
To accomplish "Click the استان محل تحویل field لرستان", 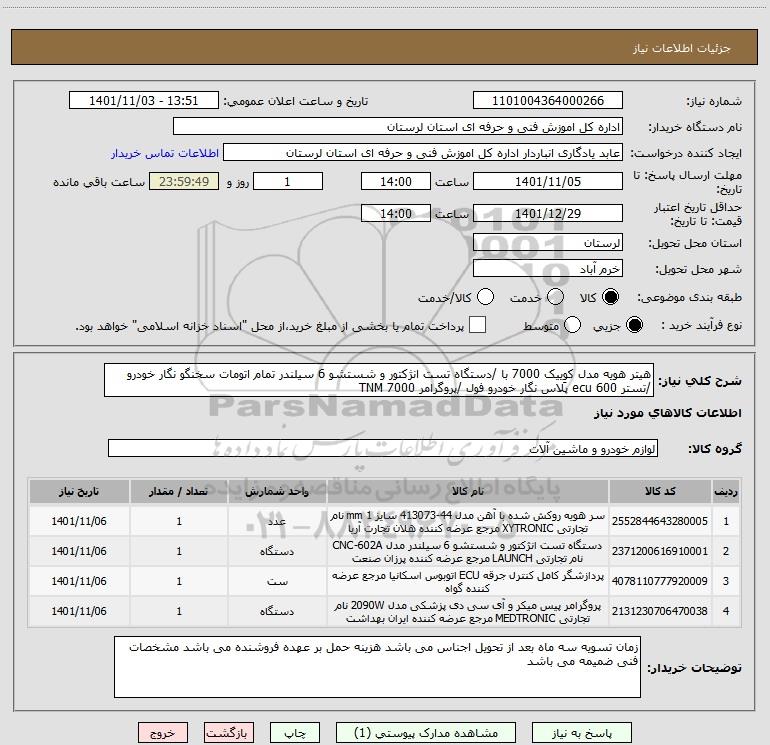I will pos(548,243).
